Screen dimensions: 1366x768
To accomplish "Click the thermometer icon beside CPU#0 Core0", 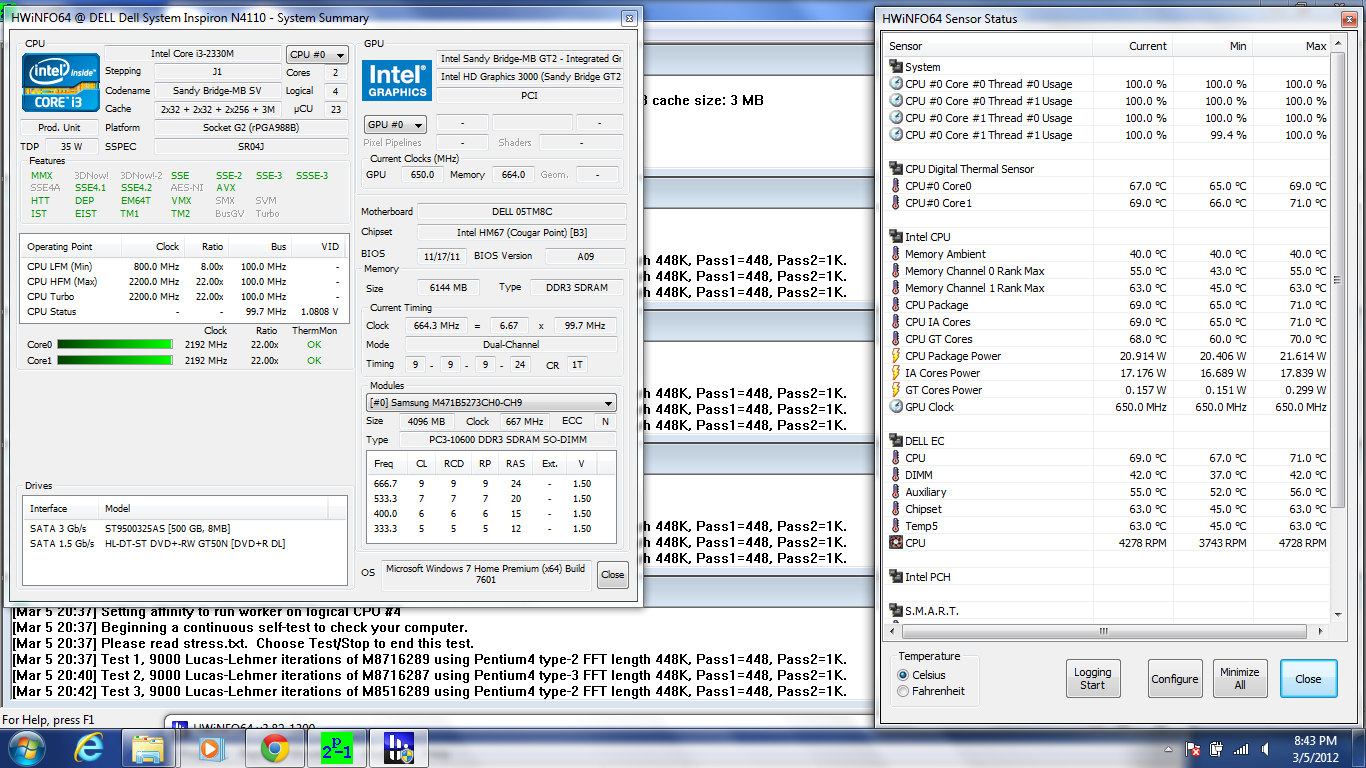I will pos(896,186).
